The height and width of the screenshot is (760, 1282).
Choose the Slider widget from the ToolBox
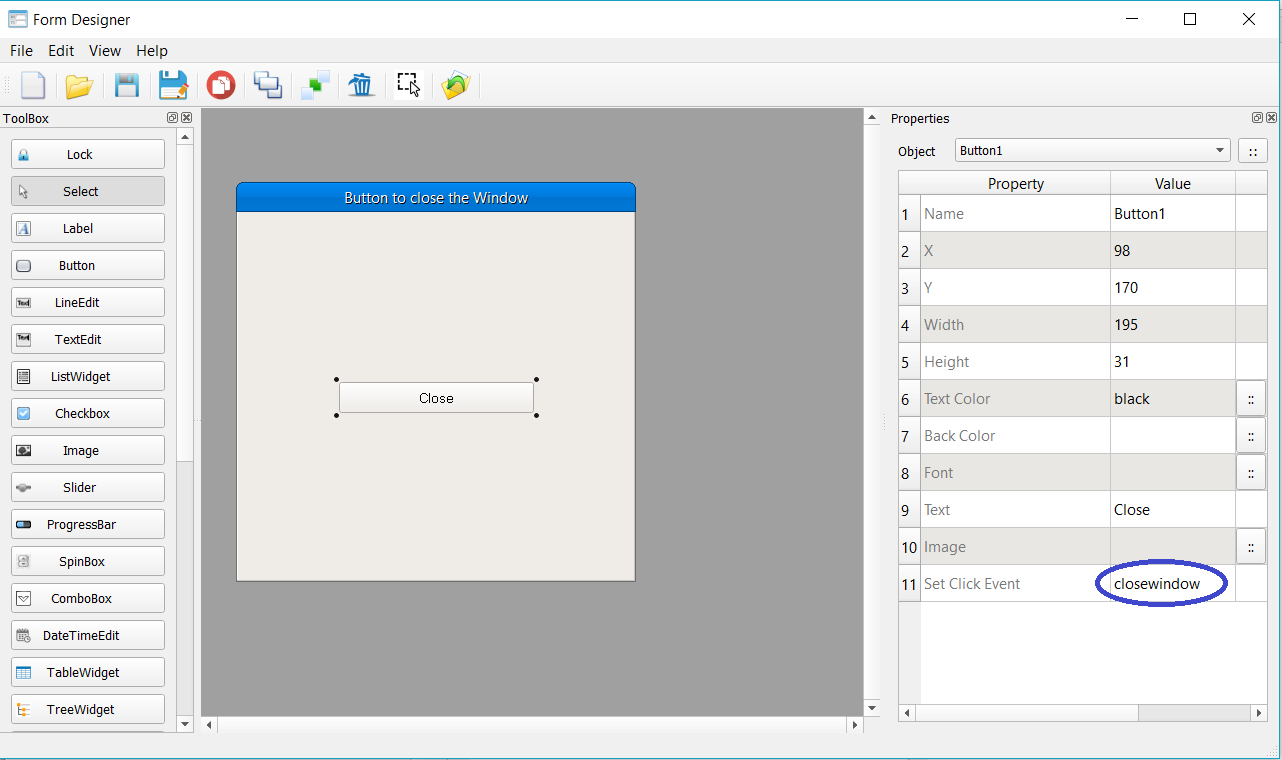pos(87,487)
